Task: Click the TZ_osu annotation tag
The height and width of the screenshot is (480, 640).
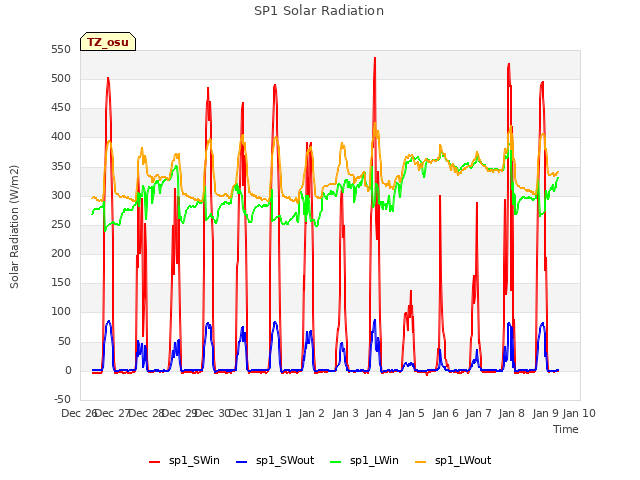Action: 108,42
